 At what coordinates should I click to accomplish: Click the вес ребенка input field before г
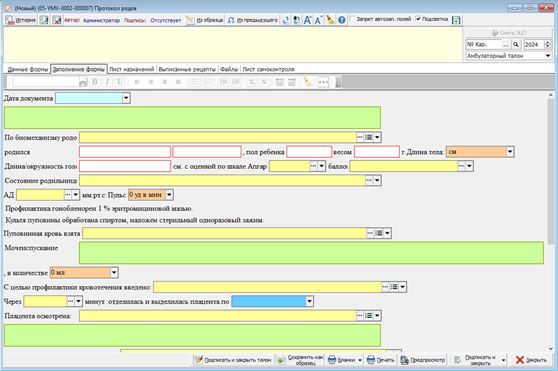click(x=377, y=152)
